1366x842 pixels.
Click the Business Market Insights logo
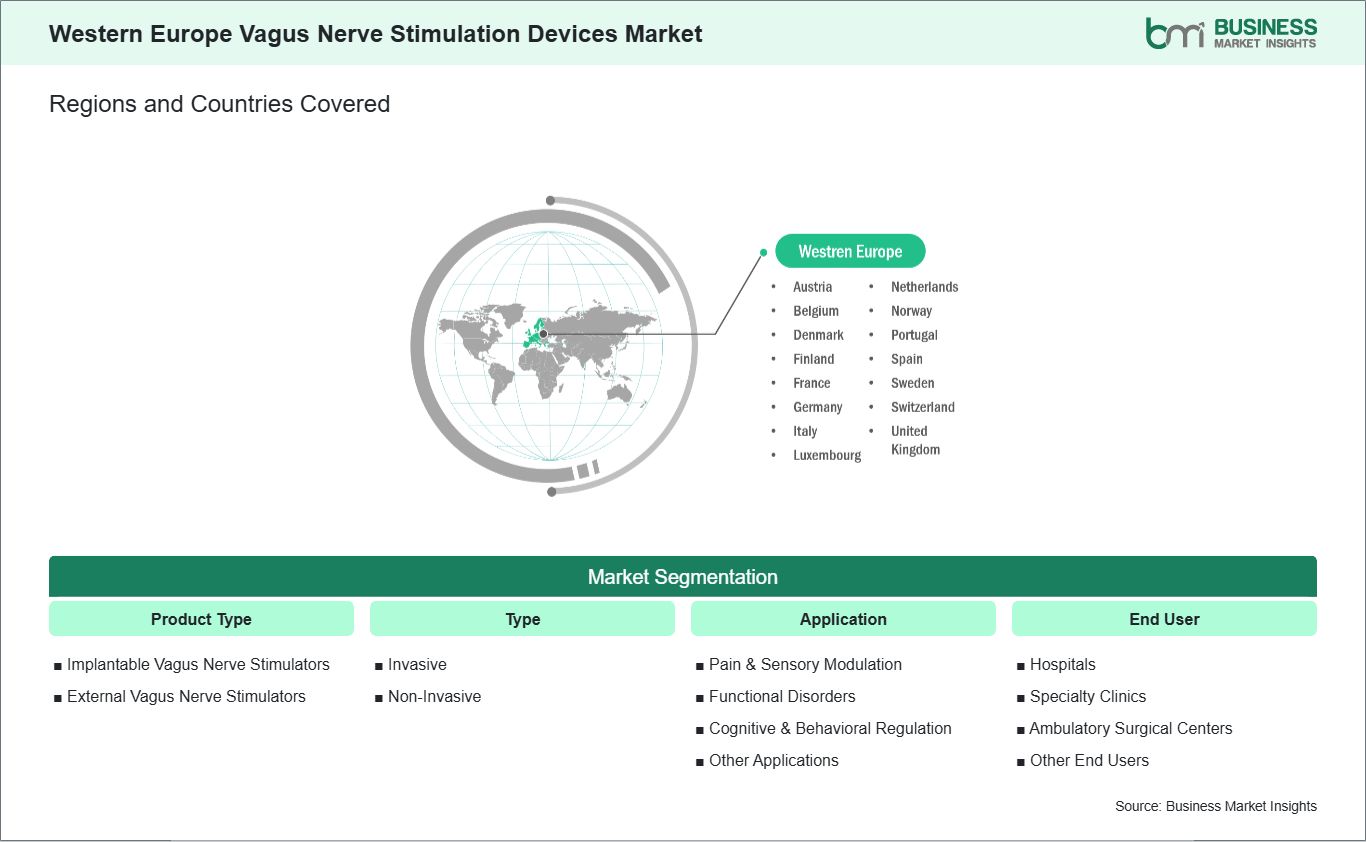tap(1231, 33)
